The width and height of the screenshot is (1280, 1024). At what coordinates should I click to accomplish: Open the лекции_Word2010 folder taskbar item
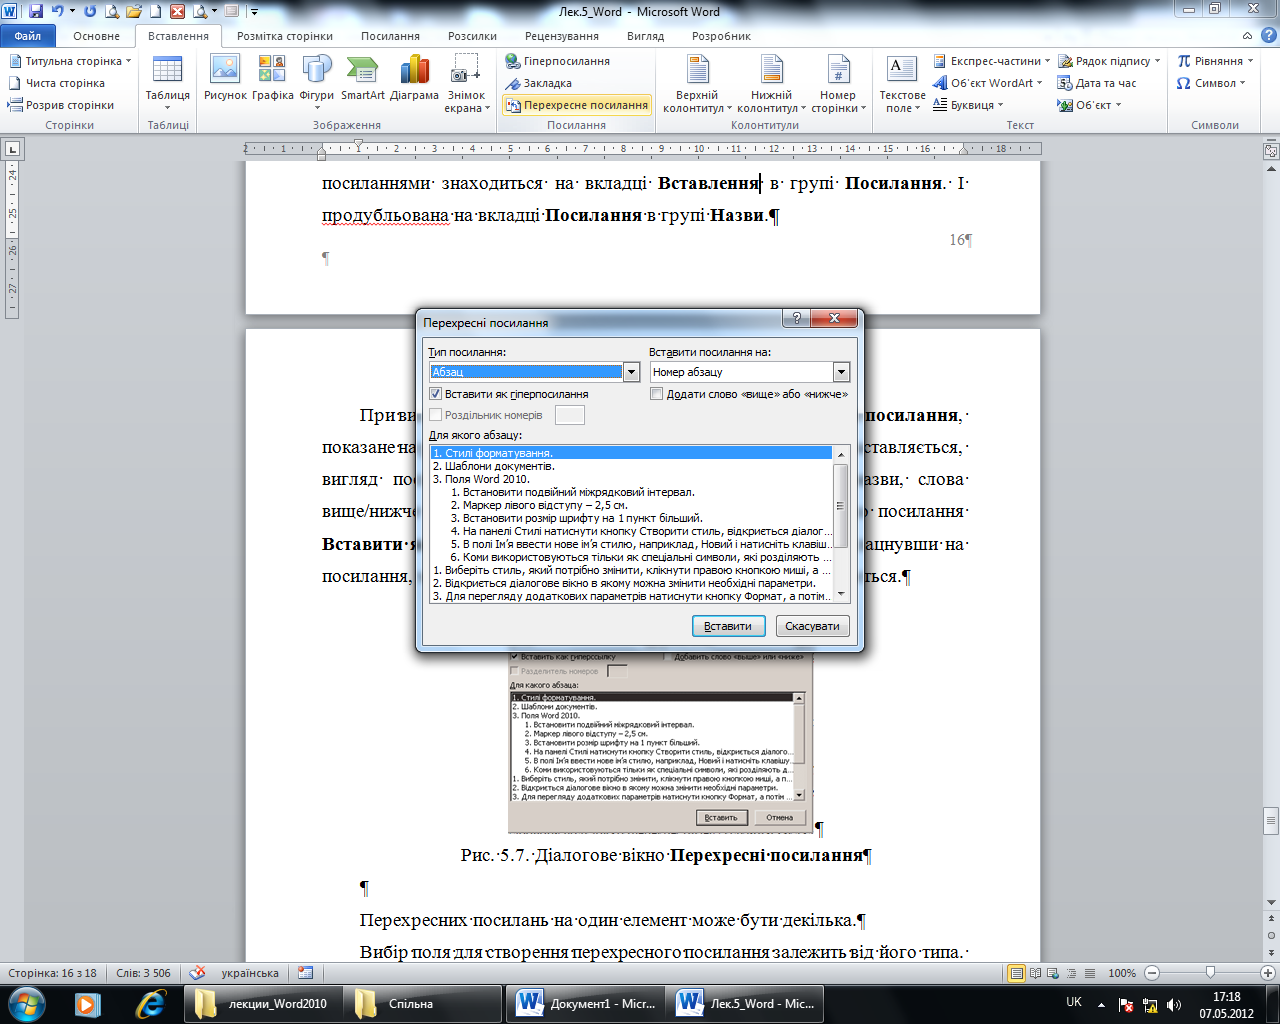click(x=262, y=1004)
